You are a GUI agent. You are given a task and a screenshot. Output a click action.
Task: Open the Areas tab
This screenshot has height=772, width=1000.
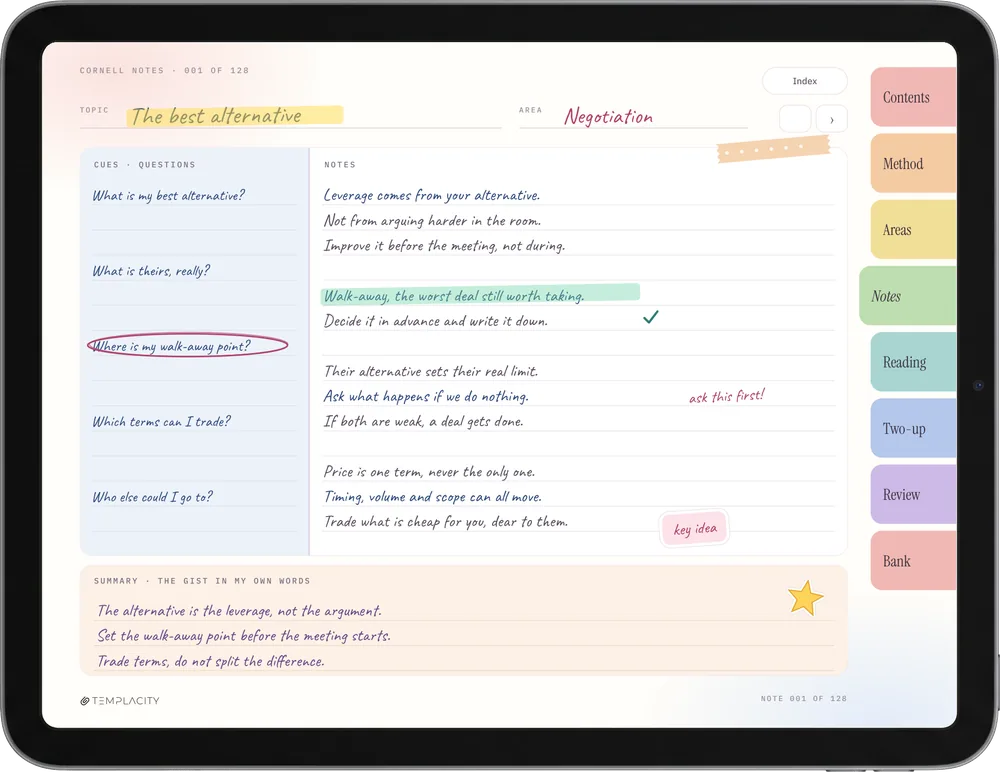(913, 230)
